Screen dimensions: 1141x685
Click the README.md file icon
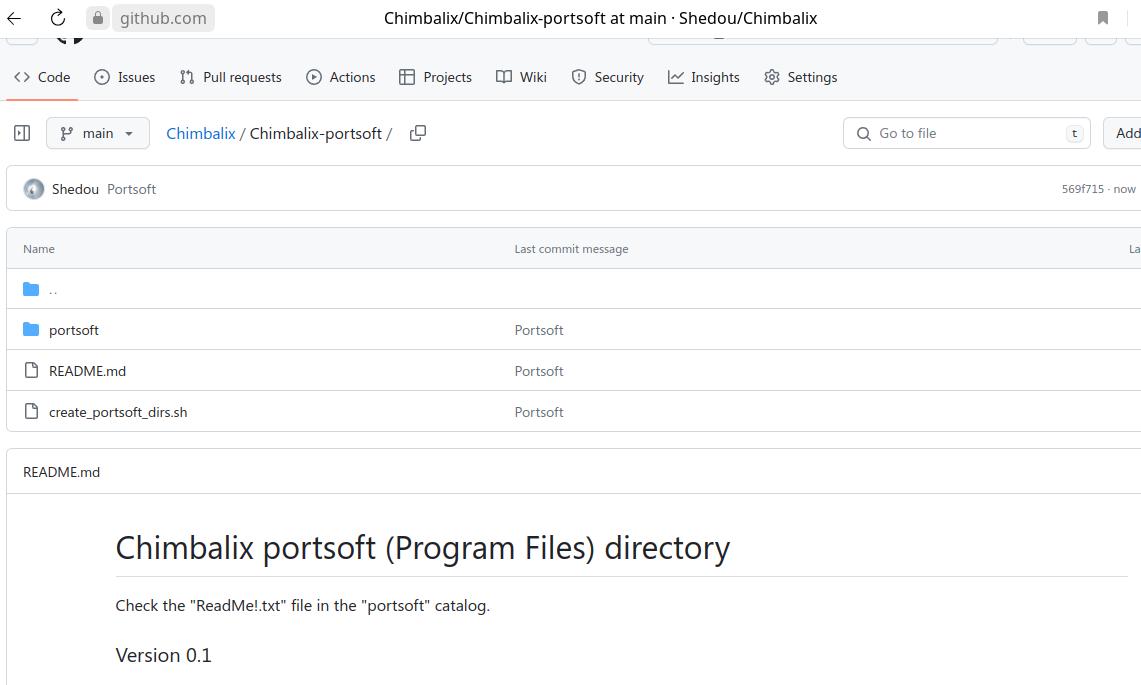click(31, 371)
